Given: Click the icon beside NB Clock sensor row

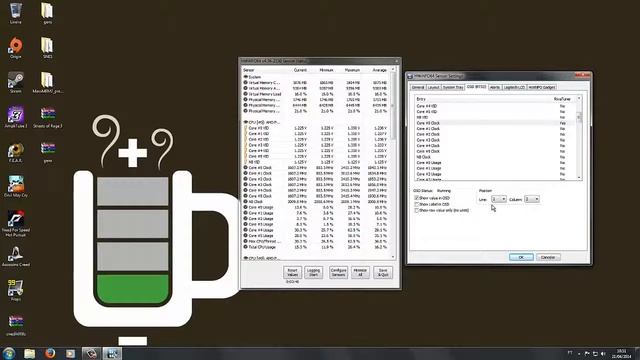Looking at the screenshot, I should point(245,202).
